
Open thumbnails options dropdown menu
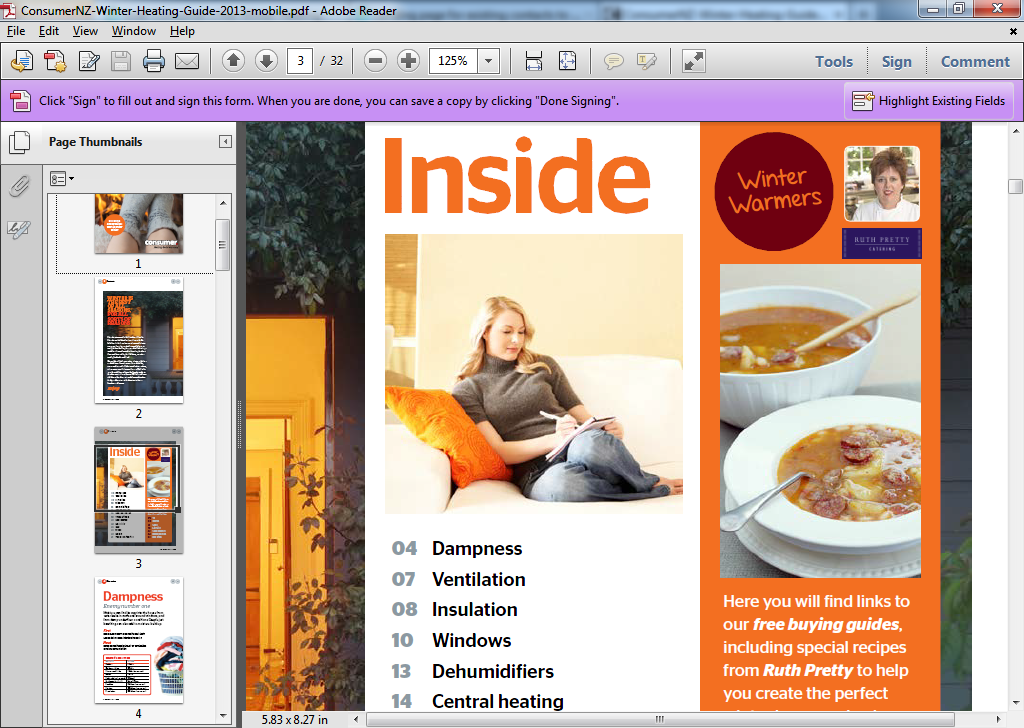(x=62, y=178)
